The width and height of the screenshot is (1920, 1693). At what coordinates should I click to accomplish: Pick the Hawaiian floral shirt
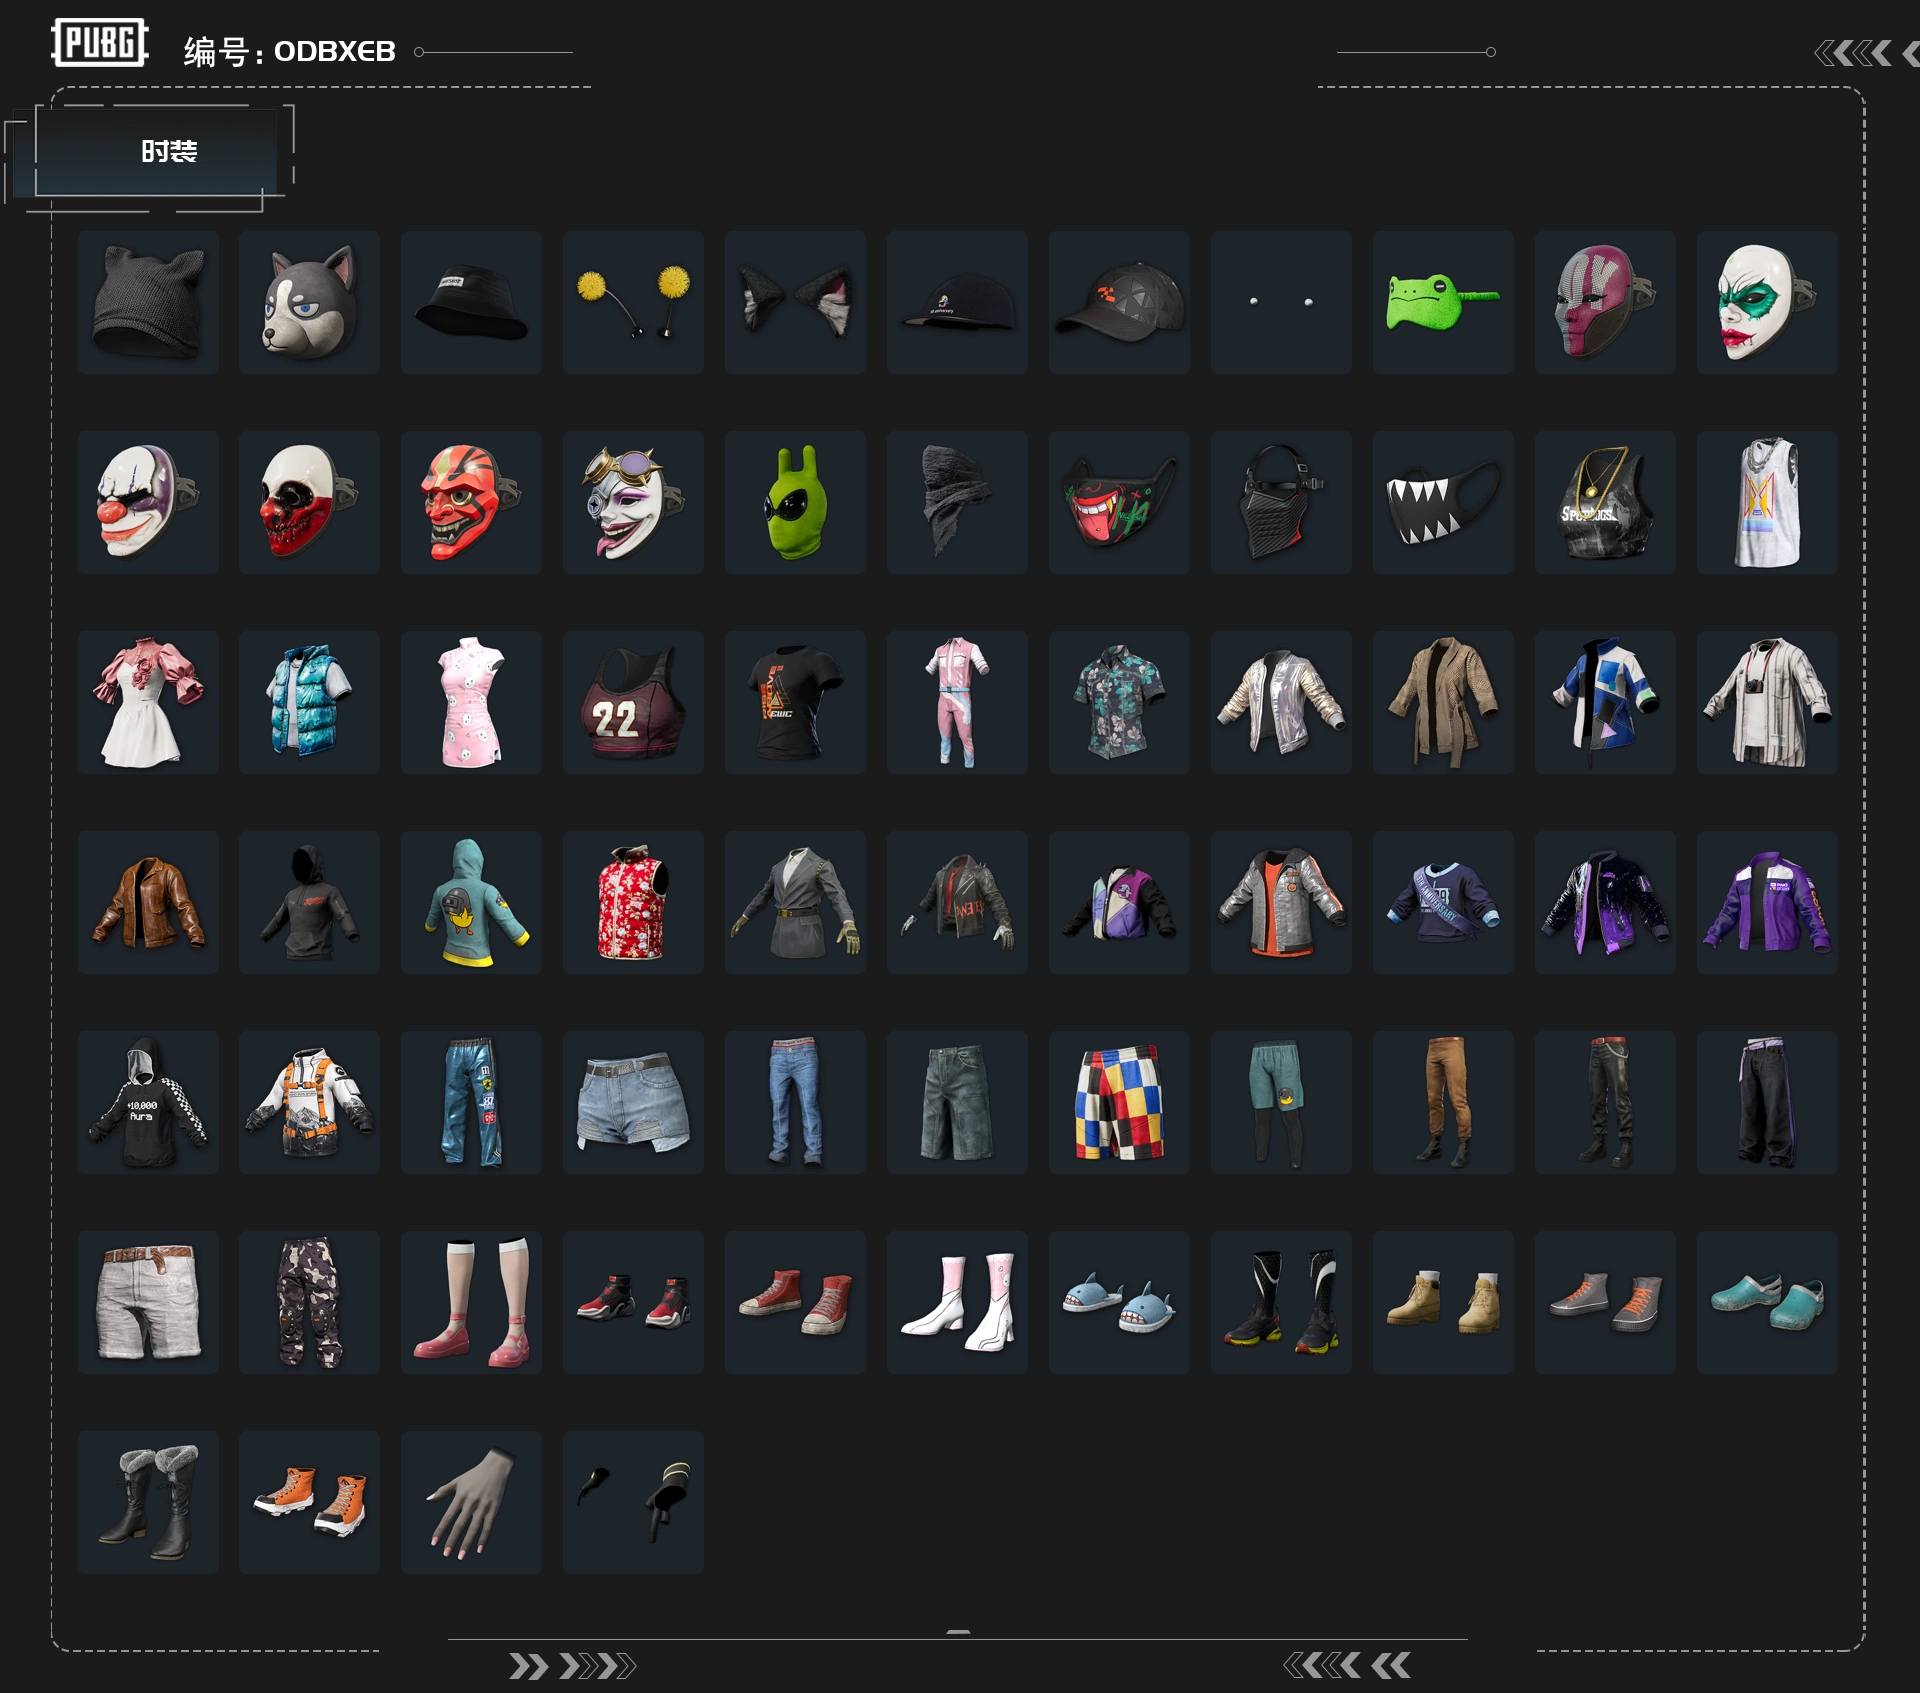tap(1119, 702)
